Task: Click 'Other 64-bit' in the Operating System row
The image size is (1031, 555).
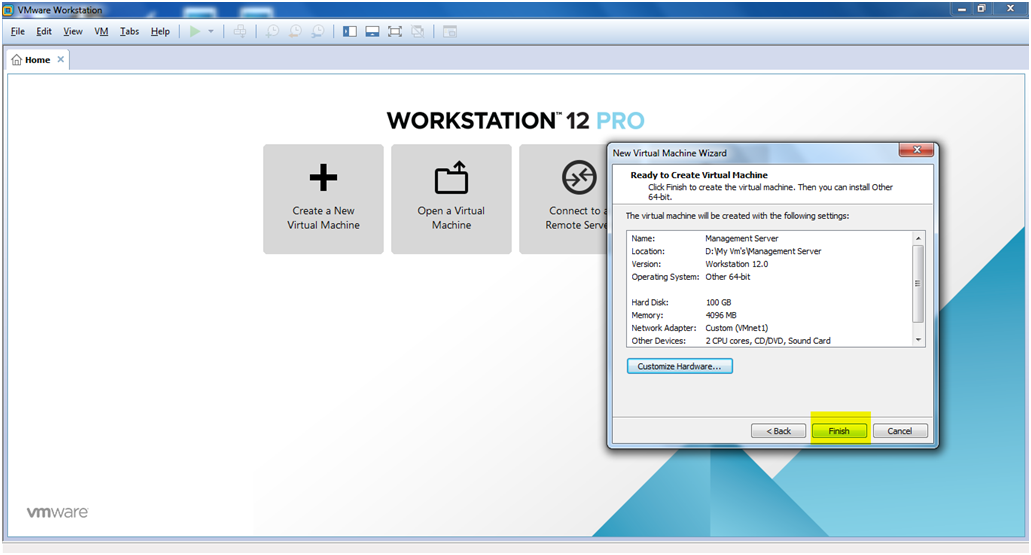Action: pos(728,277)
